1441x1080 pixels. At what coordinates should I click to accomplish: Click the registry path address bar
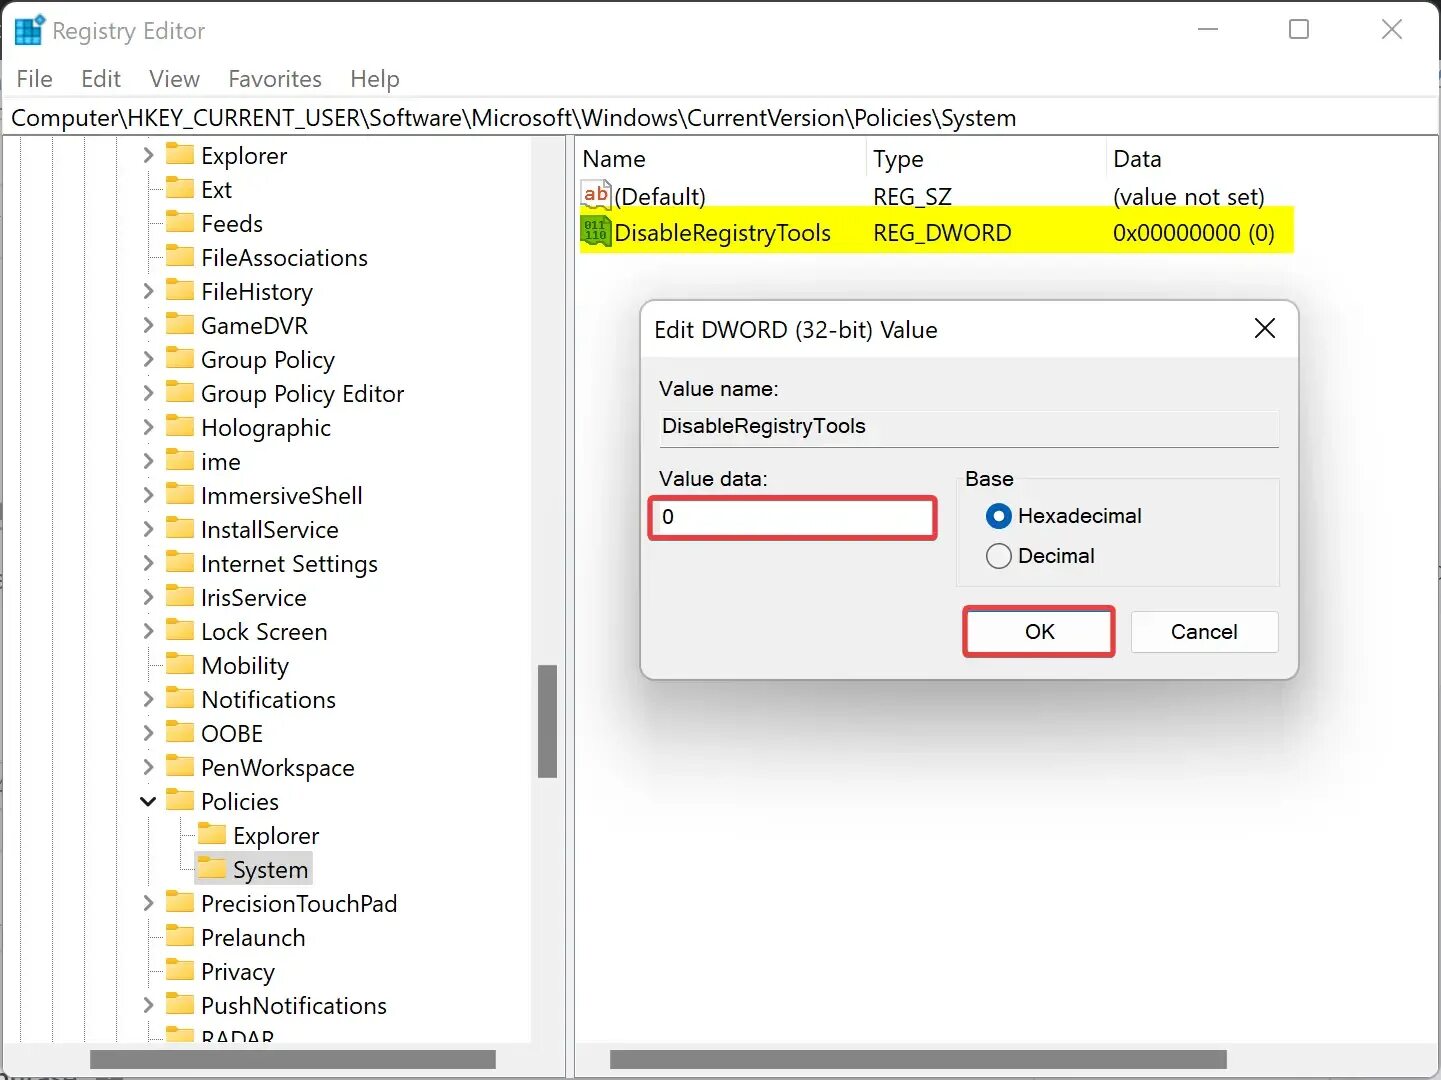coord(720,118)
